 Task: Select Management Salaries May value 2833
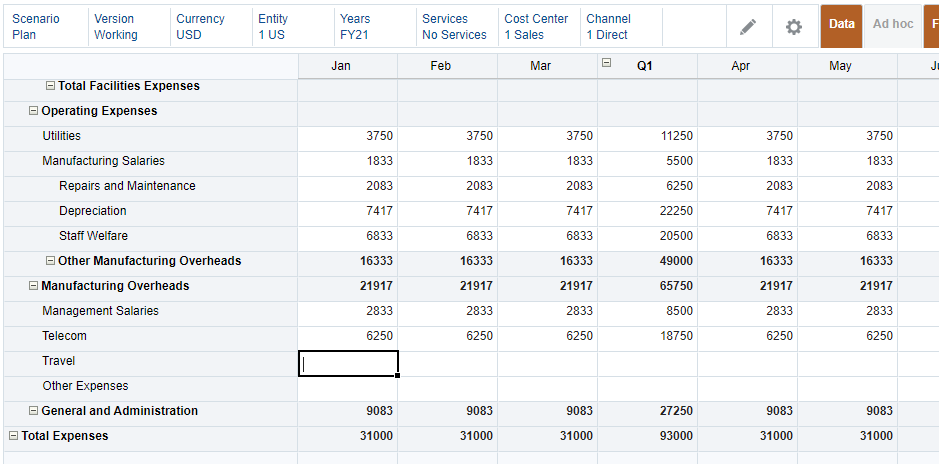pos(847,314)
